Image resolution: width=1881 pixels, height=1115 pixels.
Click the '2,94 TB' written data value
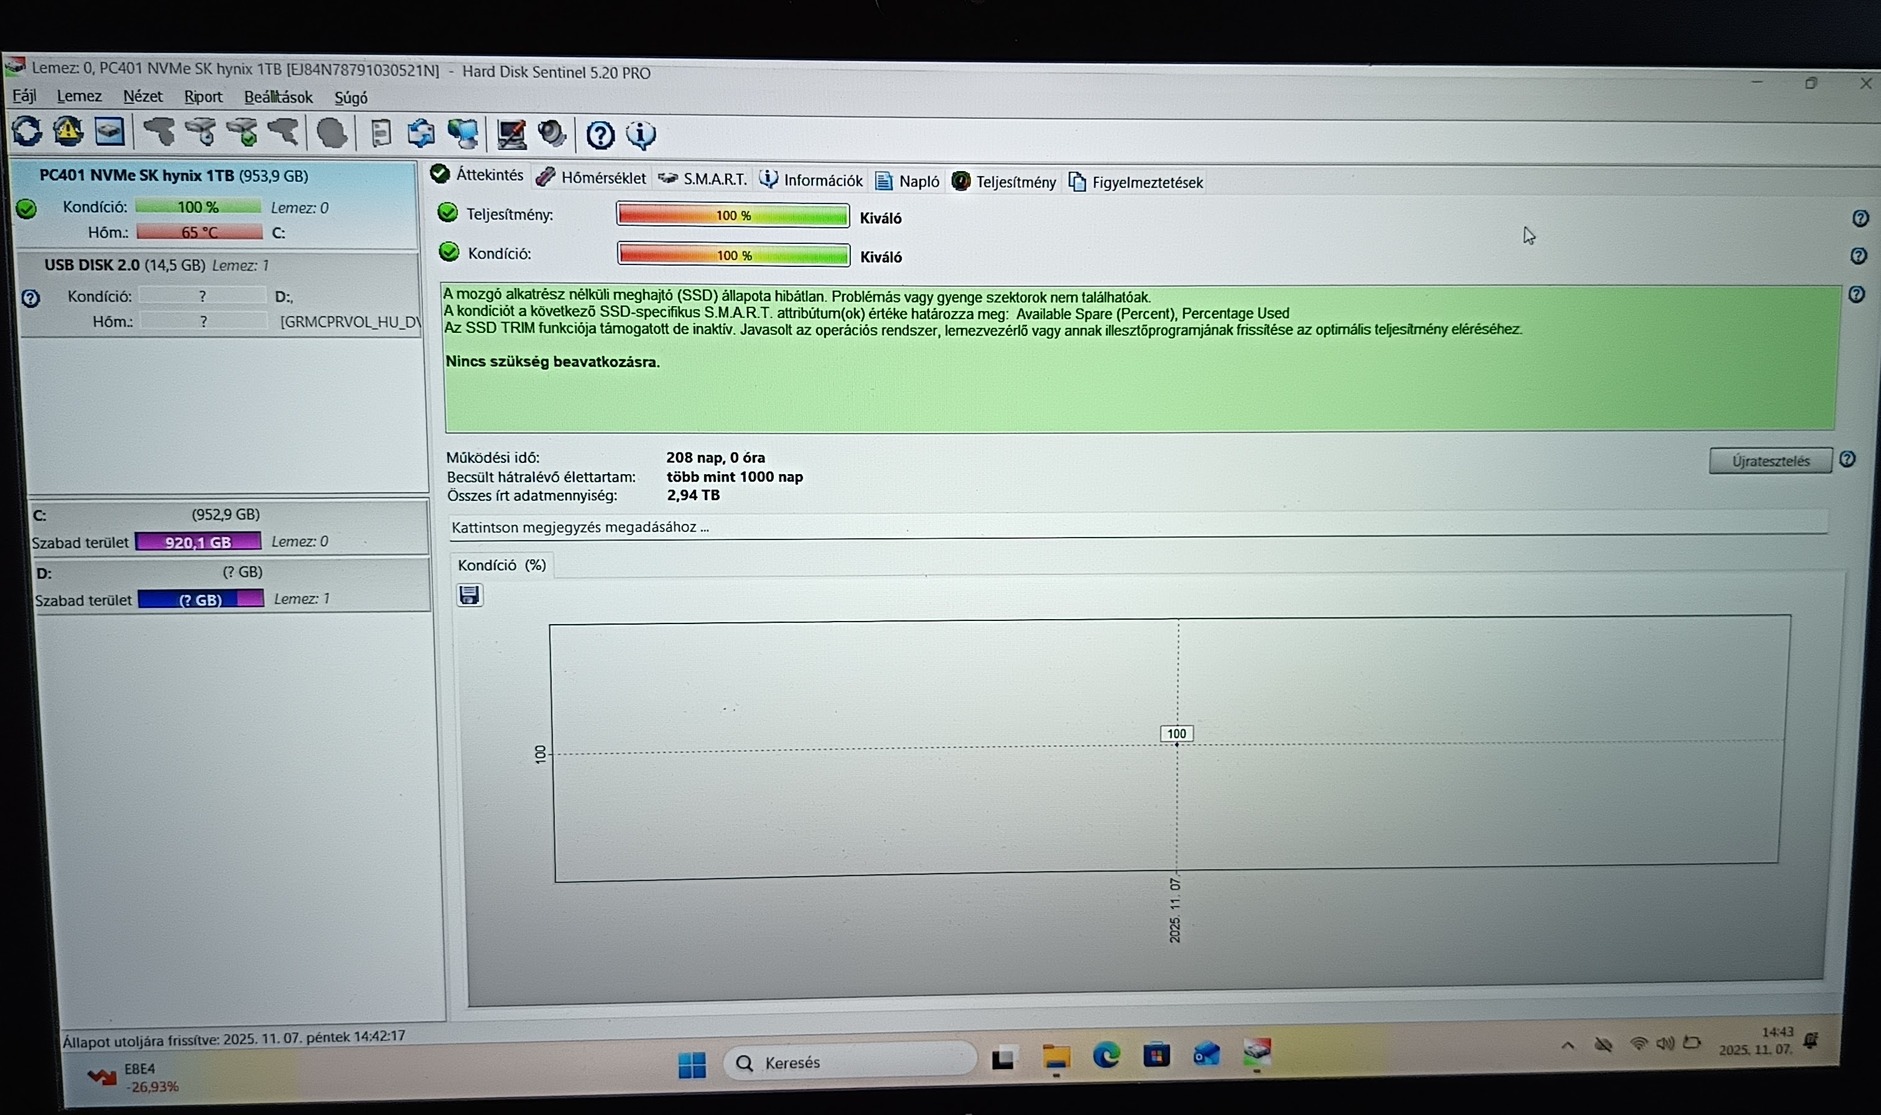(693, 495)
